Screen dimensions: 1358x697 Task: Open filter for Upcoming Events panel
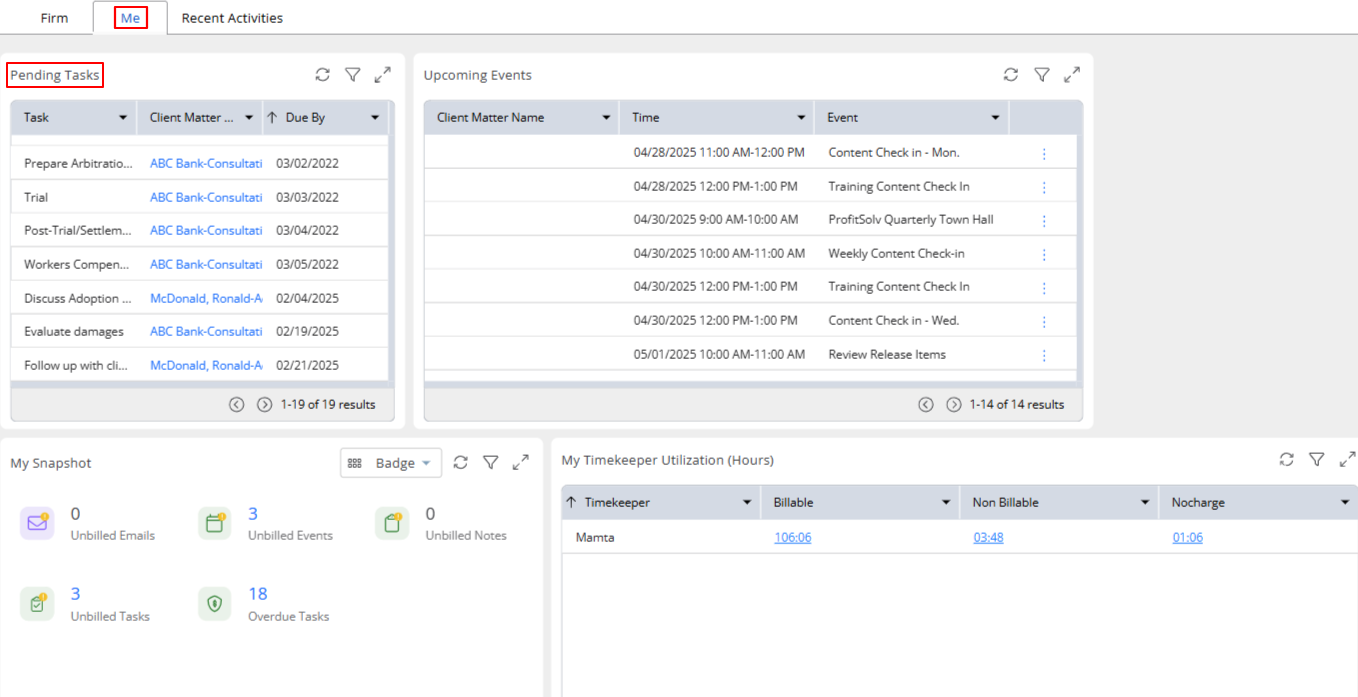(1041, 75)
